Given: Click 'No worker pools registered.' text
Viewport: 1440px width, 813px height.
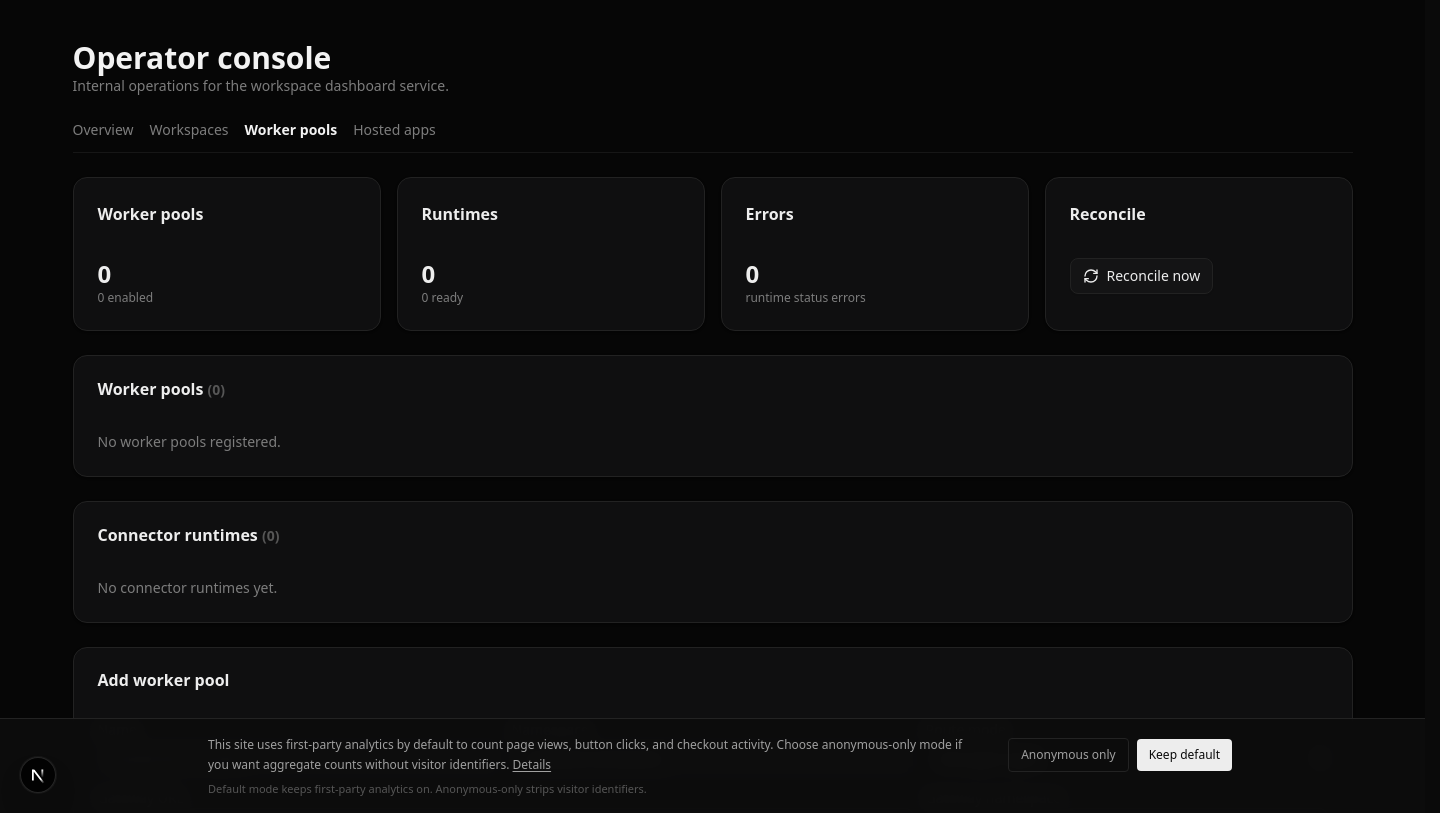Looking at the screenshot, I should point(189,442).
